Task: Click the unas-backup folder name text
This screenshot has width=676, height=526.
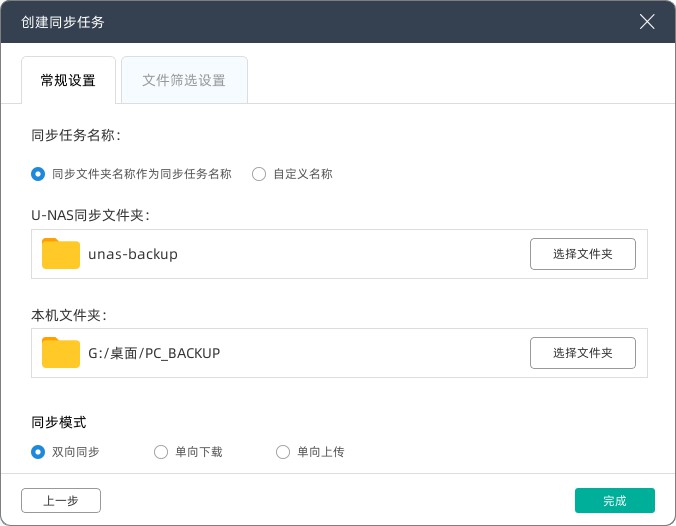Action: (x=133, y=254)
